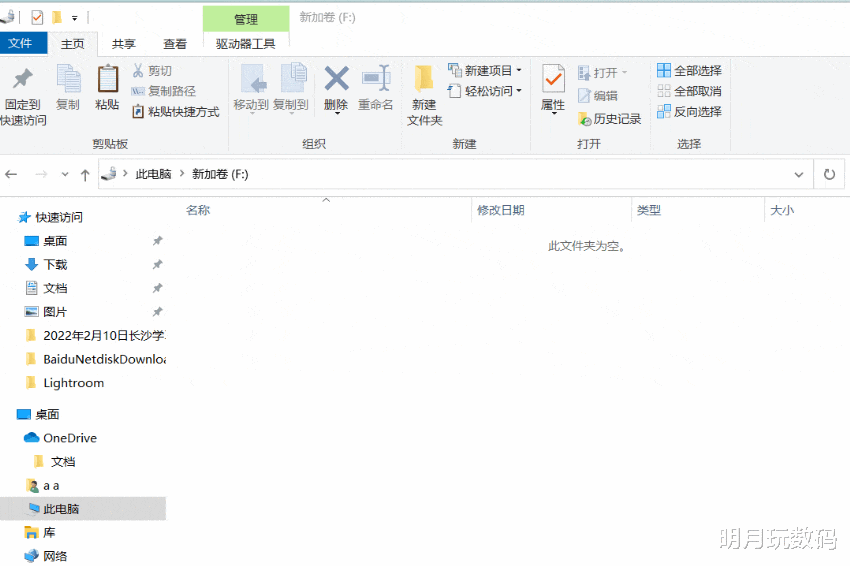Click Copy Path (复制路径)

click(164, 91)
